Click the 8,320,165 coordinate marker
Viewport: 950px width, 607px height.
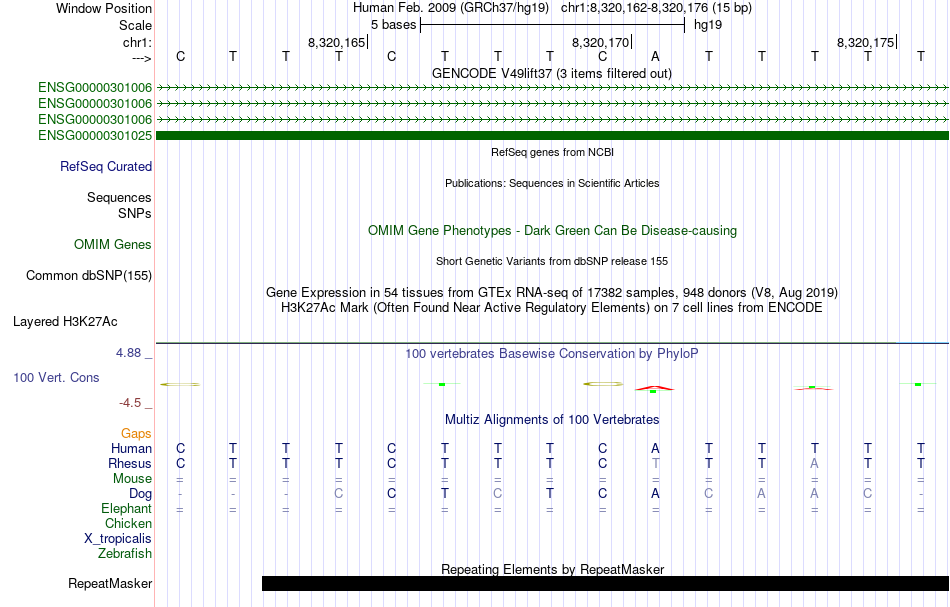coord(336,42)
